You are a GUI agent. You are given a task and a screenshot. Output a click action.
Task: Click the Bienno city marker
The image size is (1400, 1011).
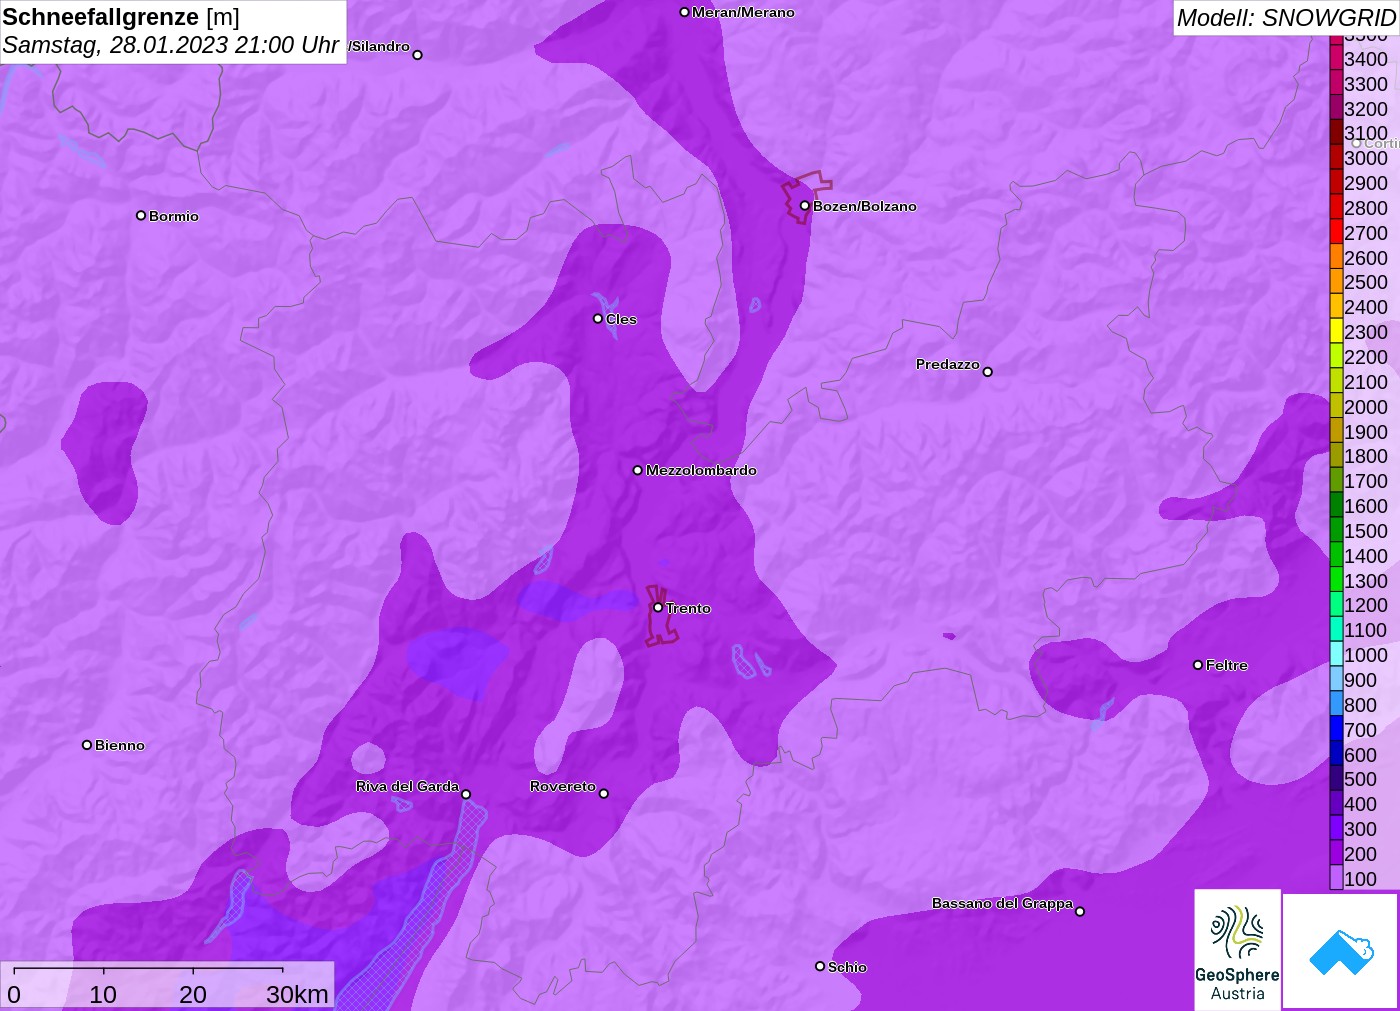pyautogui.click(x=87, y=745)
